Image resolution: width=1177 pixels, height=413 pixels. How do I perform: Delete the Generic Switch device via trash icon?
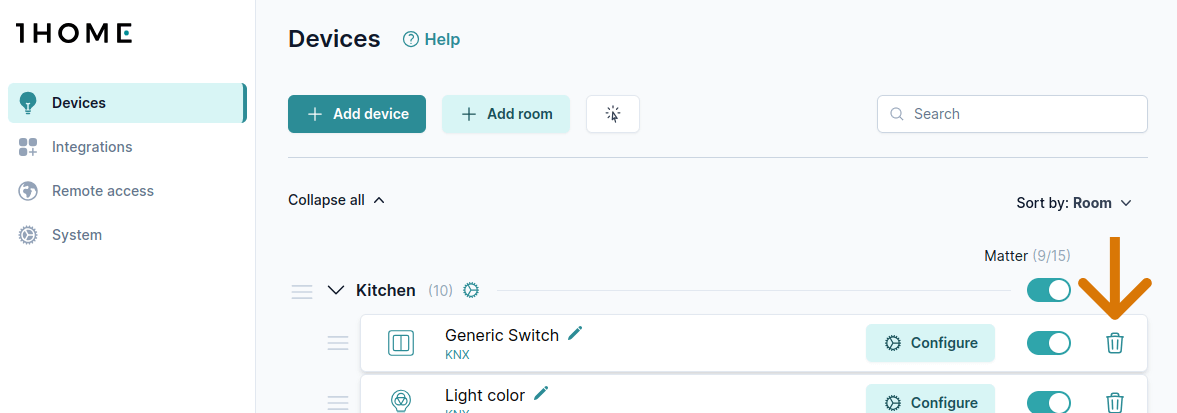[x=1115, y=343]
